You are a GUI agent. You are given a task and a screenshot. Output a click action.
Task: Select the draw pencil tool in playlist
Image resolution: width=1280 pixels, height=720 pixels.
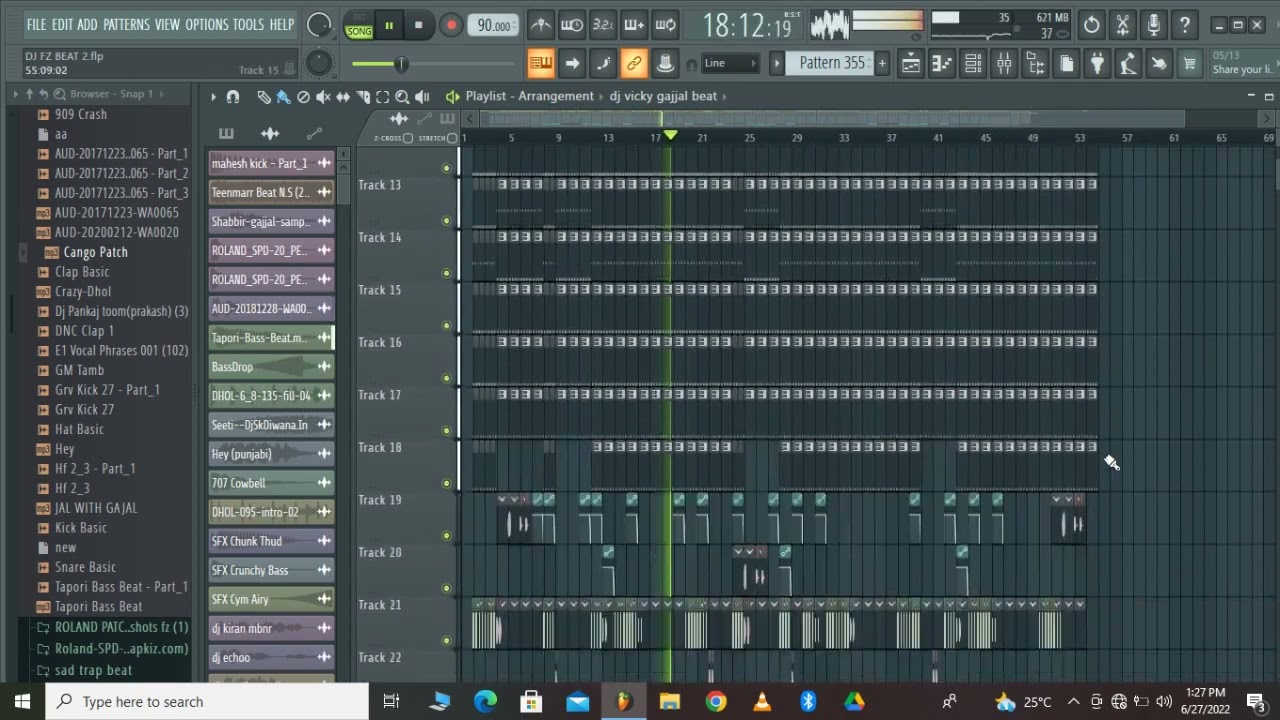(x=263, y=97)
